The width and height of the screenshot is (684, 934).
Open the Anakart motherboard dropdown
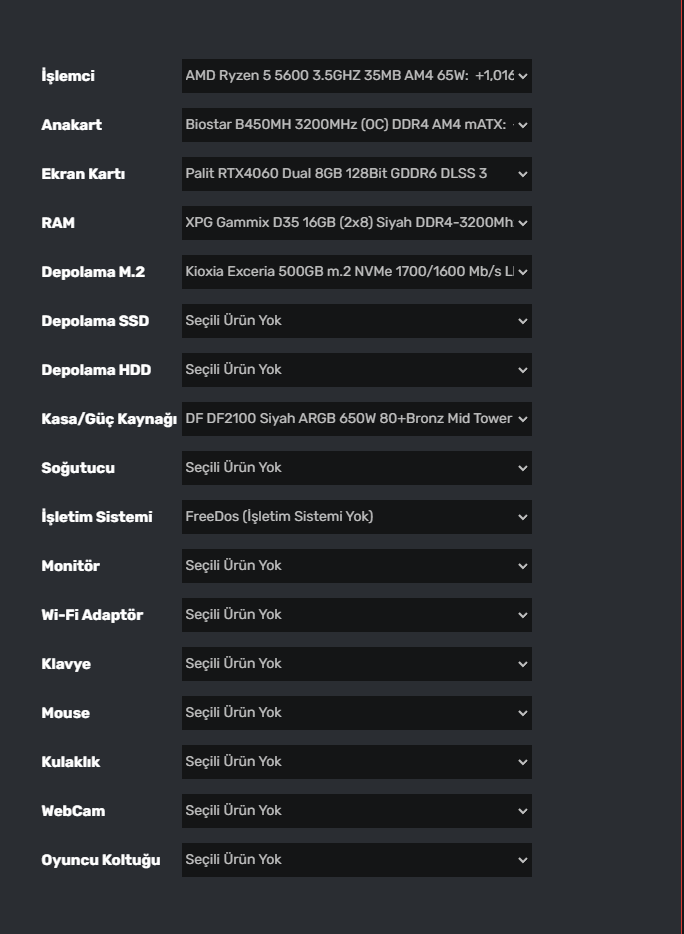(356, 125)
